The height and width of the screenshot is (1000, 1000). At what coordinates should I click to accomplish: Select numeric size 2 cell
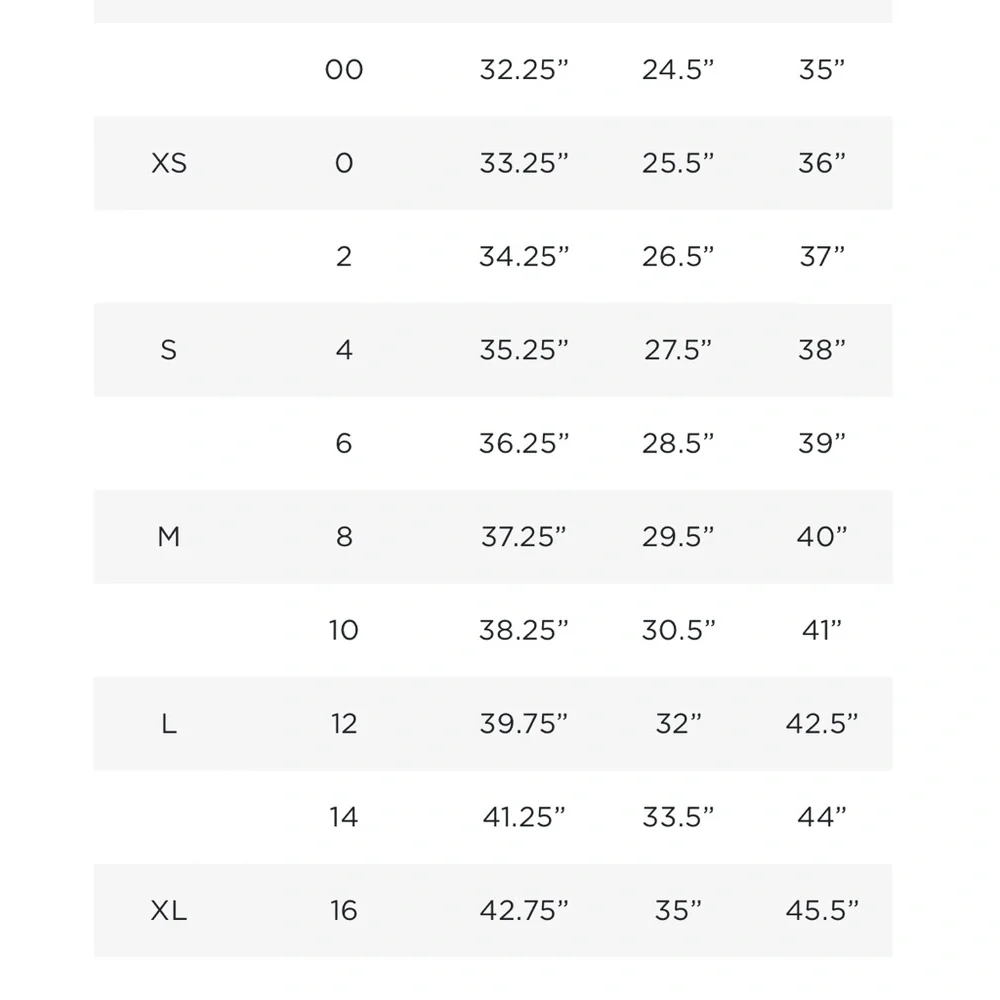coord(344,256)
